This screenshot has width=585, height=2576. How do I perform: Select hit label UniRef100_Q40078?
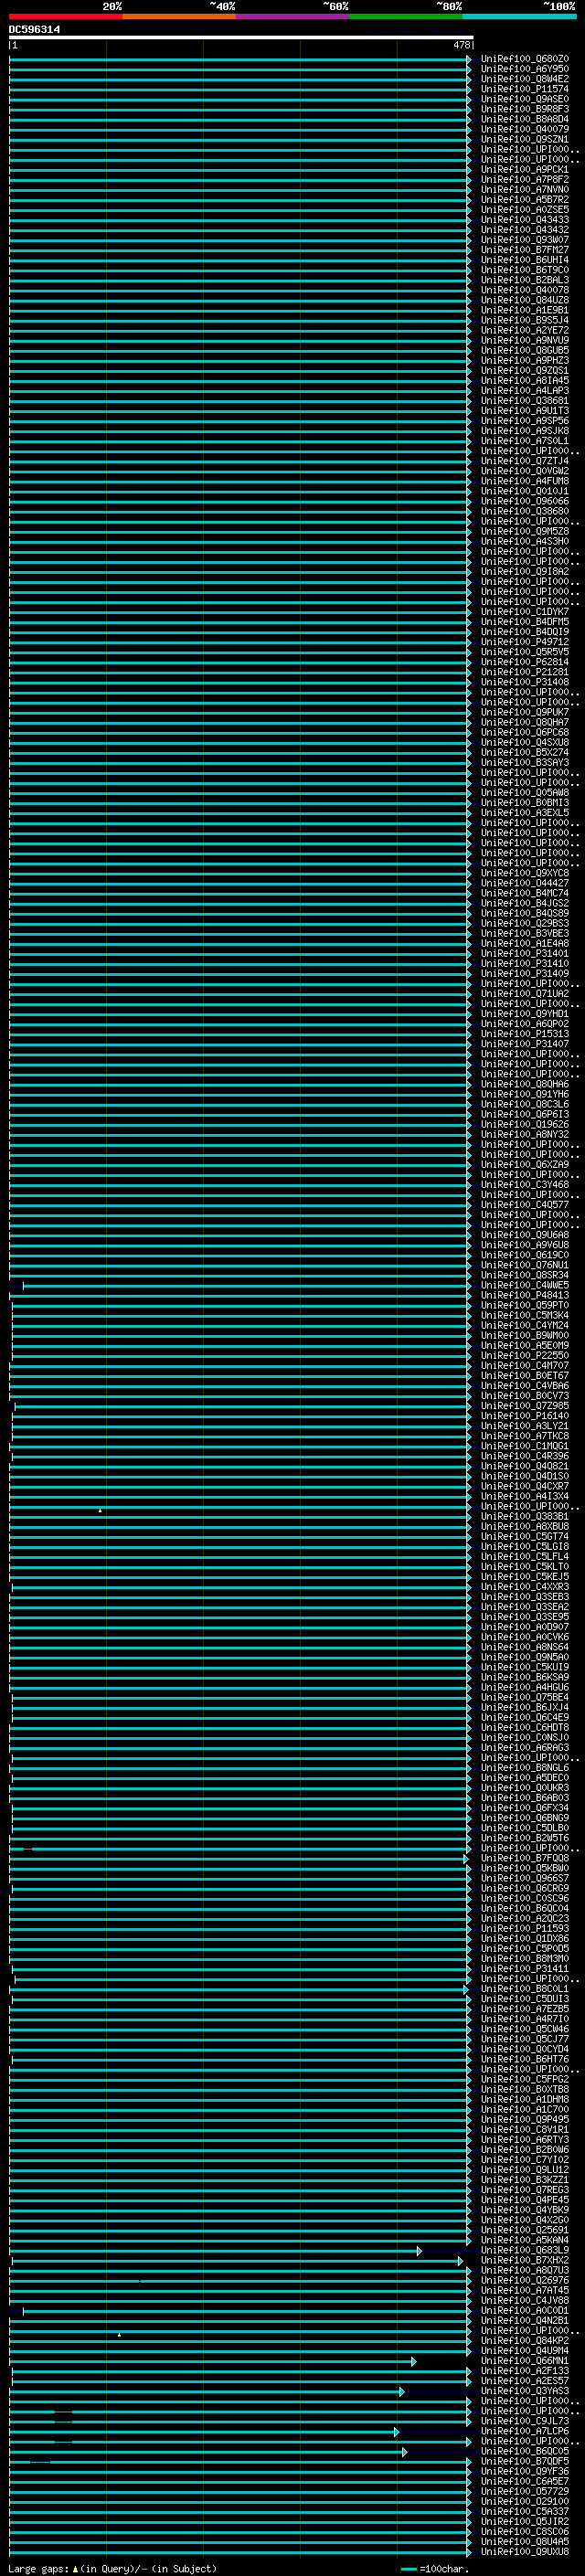524,290
